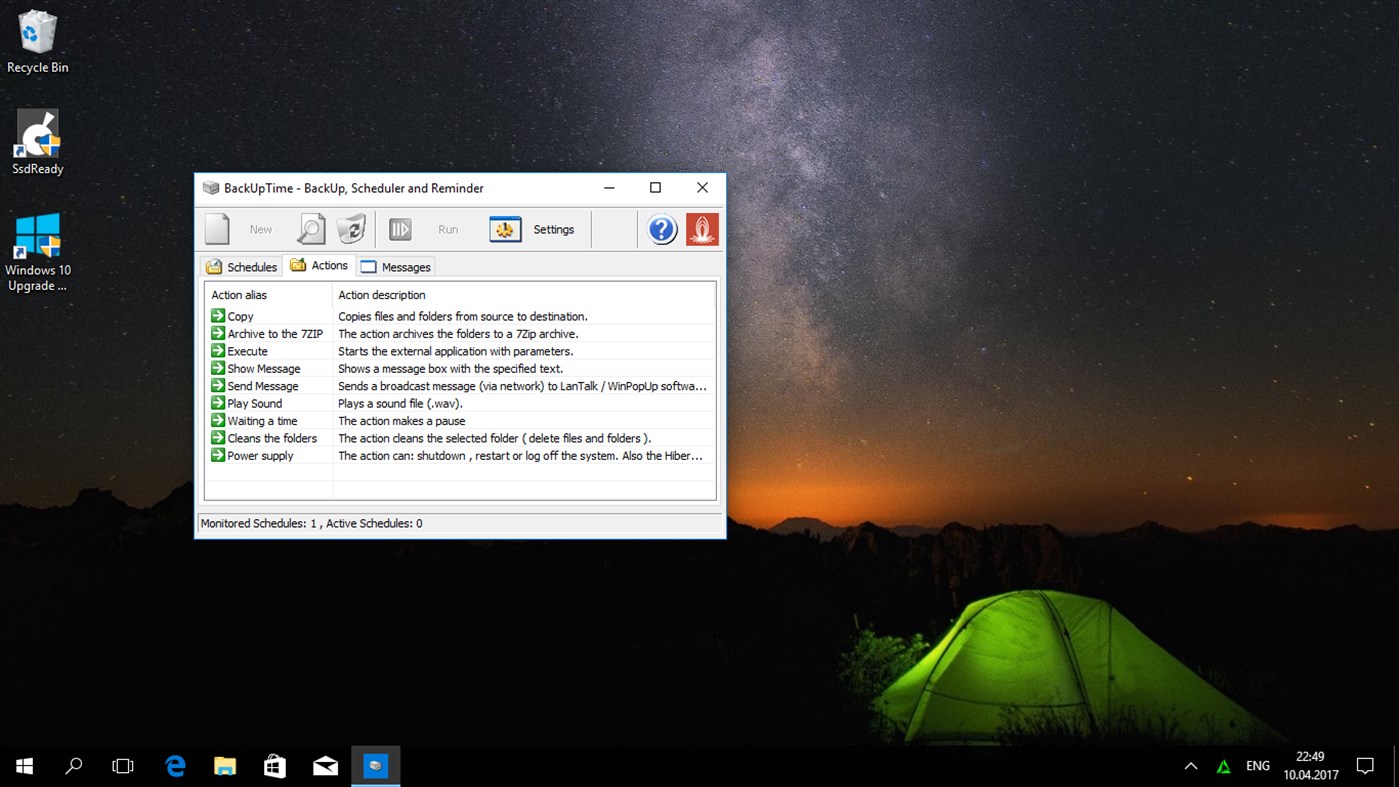
Task: Select the Copy action green arrow icon
Action: [x=217, y=316]
